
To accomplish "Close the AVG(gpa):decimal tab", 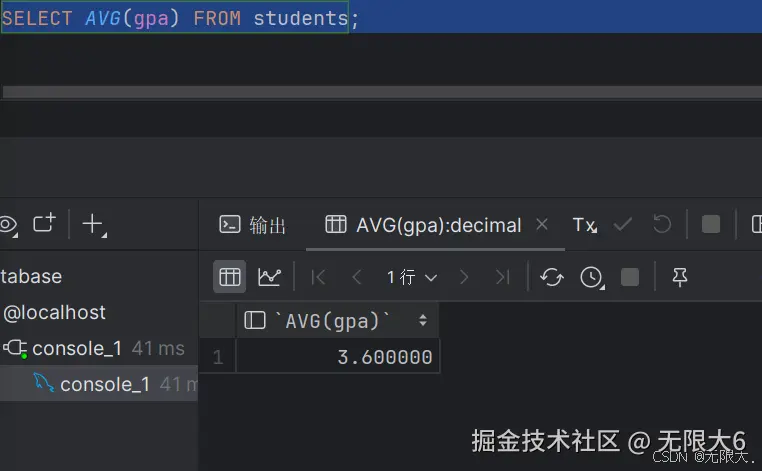I will tap(542, 225).
